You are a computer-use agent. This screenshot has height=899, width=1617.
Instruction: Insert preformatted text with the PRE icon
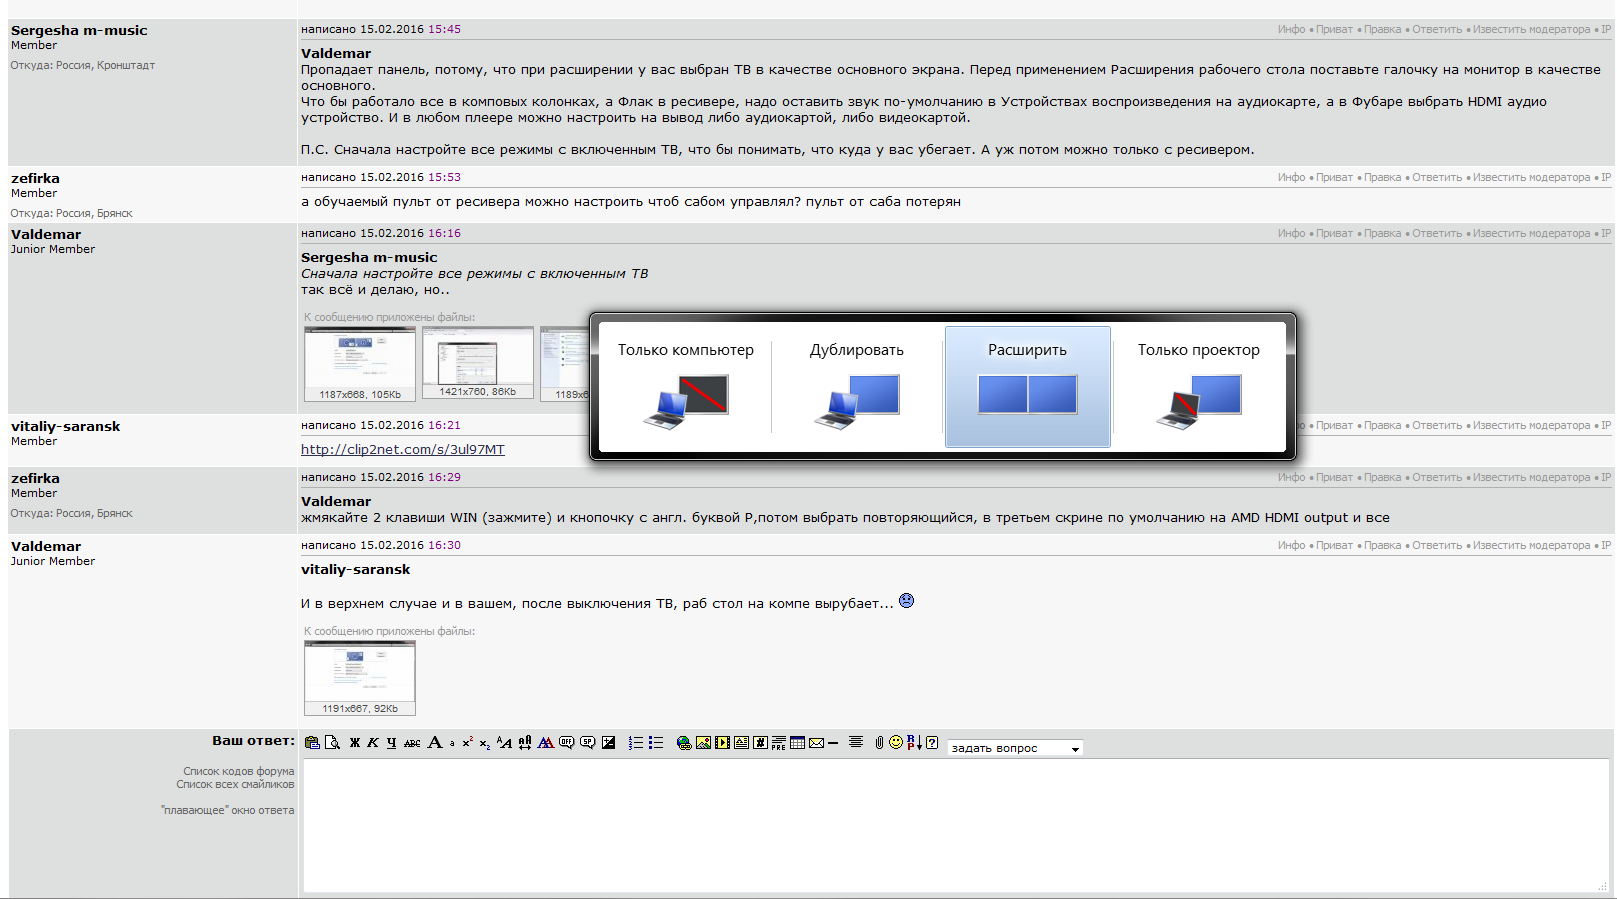[x=779, y=742]
